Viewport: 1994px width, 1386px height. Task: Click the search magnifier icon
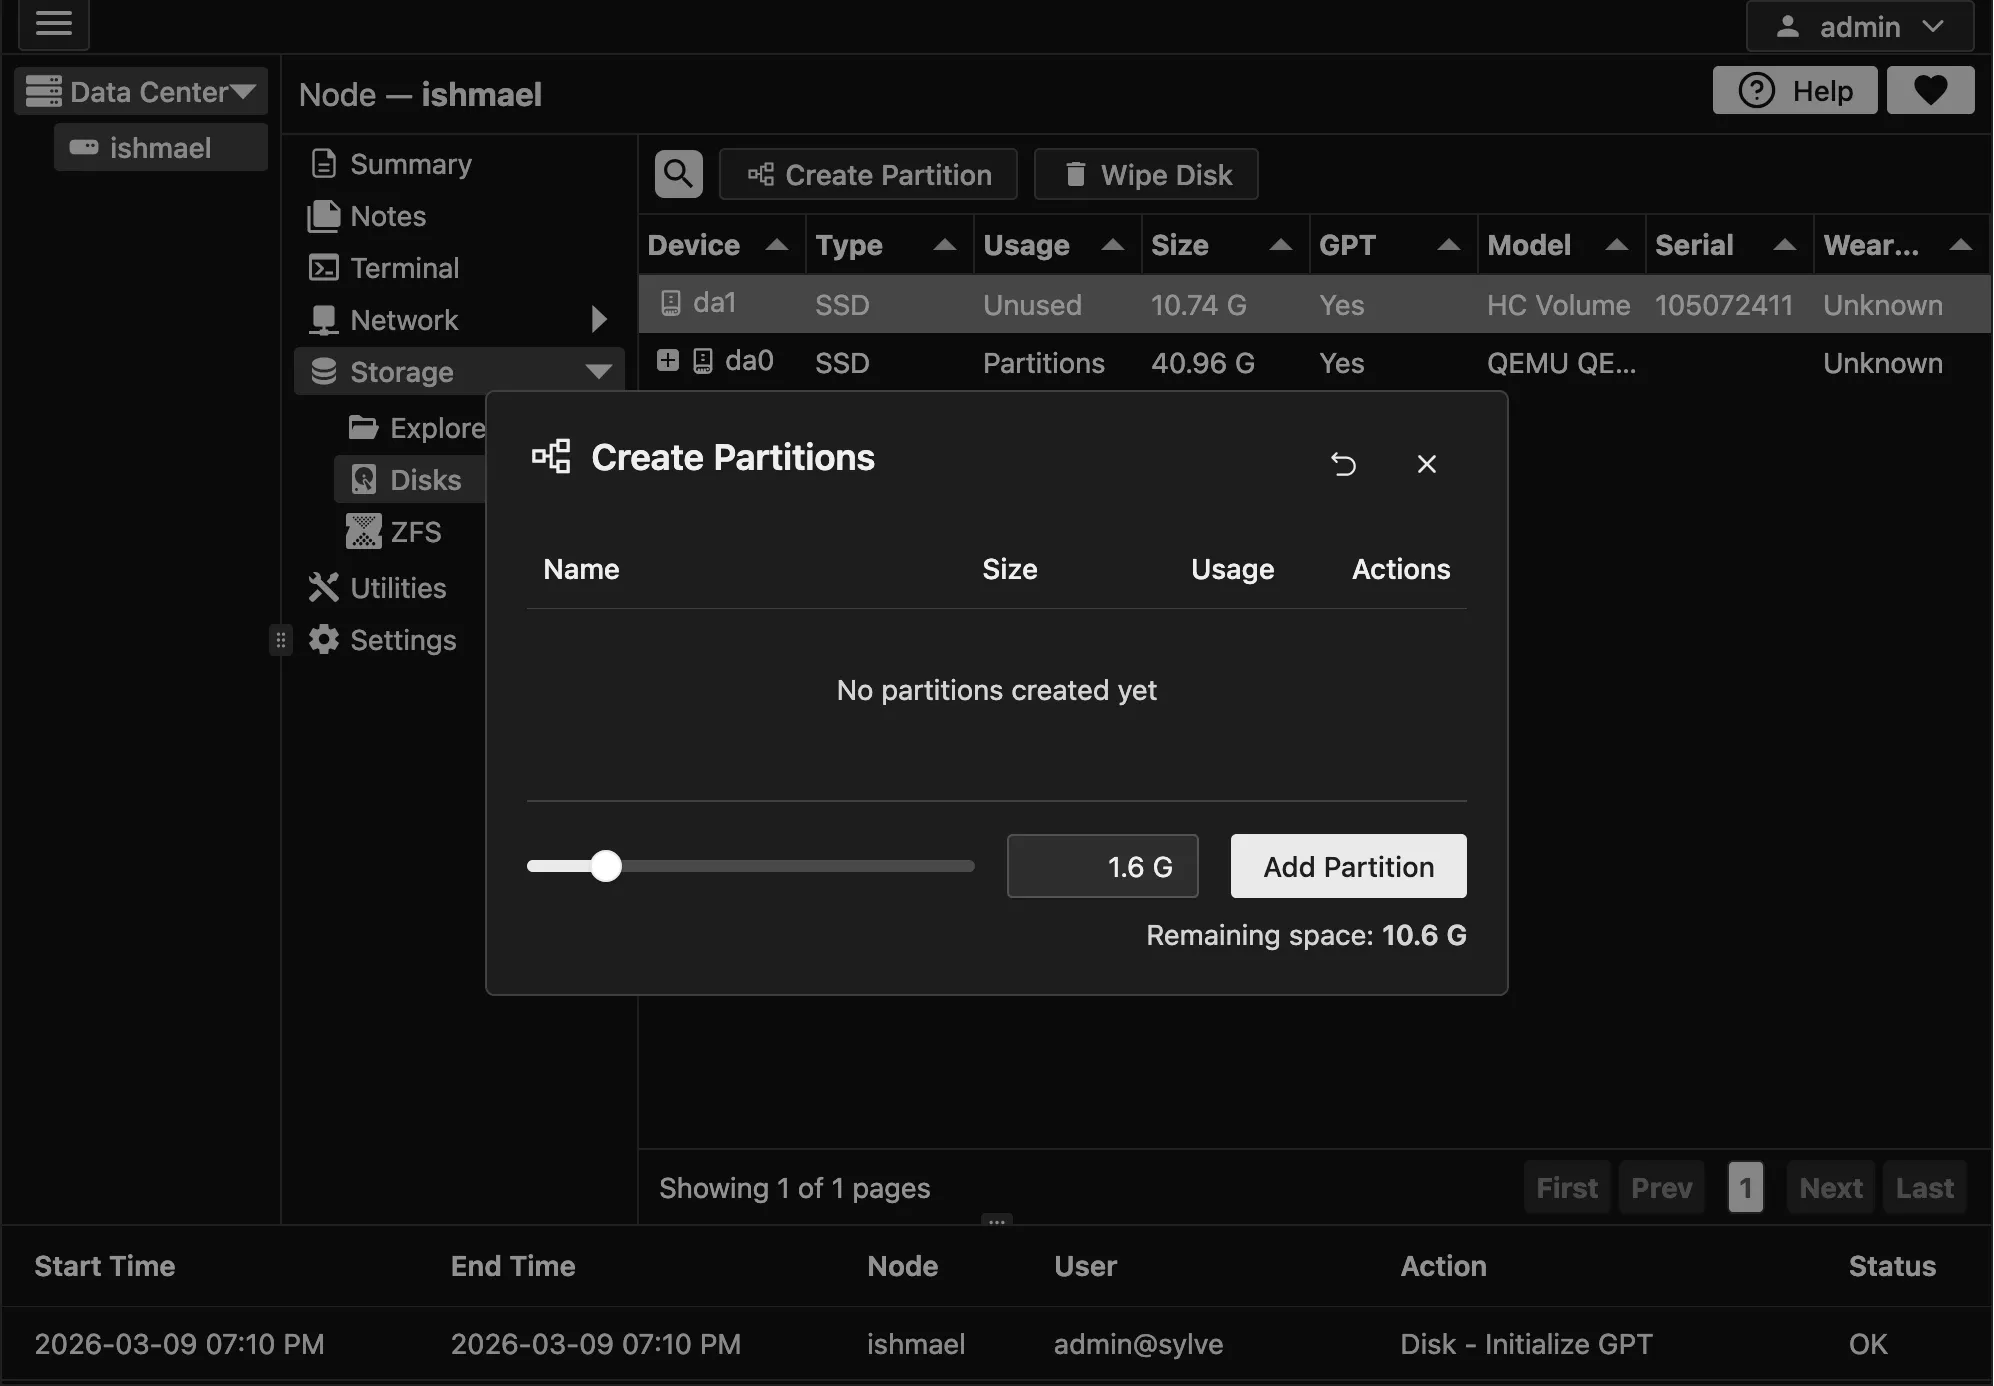point(678,174)
